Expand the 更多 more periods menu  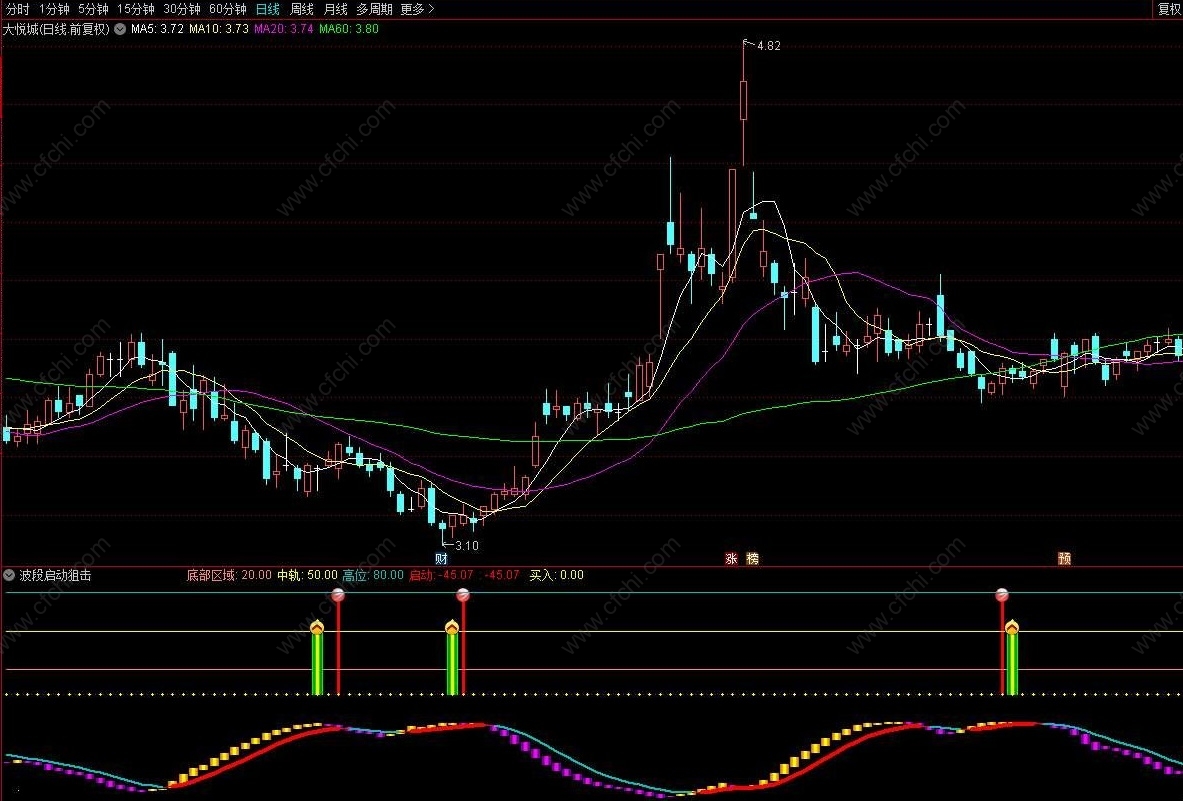click(x=417, y=9)
